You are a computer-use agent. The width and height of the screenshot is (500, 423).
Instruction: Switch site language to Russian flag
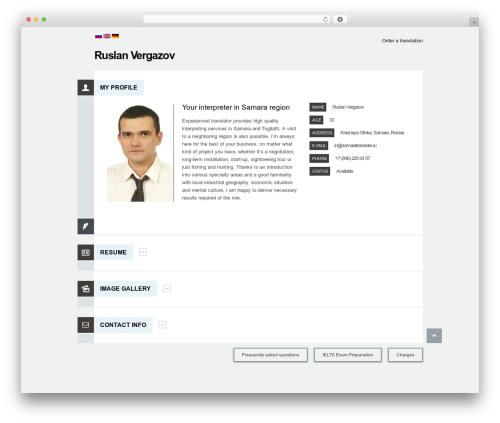tap(98, 36)
